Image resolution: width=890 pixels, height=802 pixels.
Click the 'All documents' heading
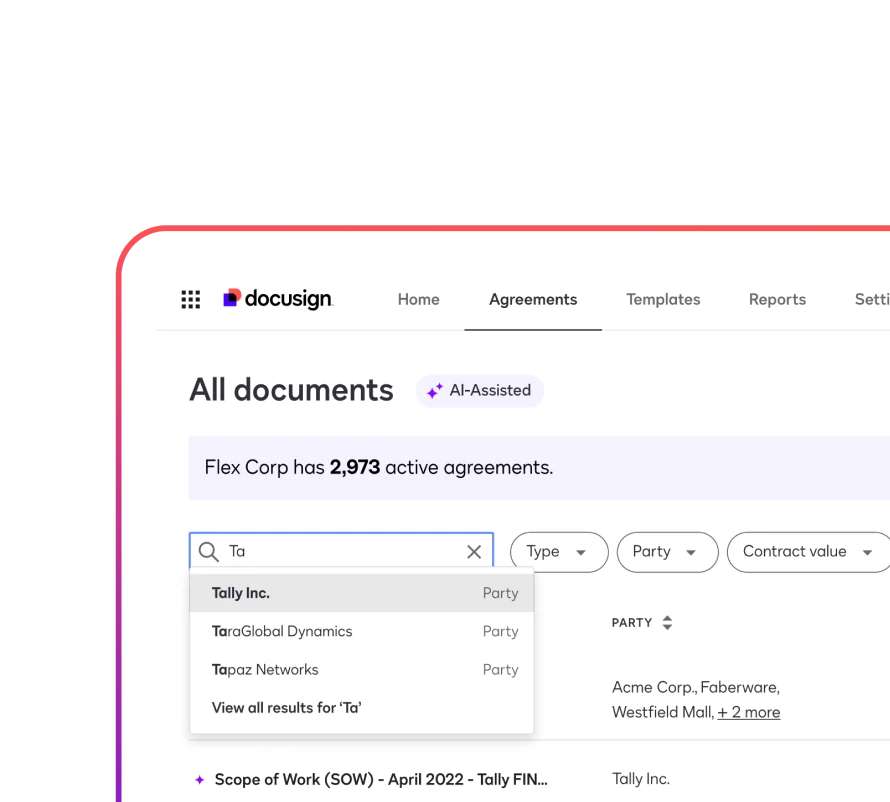pos(291,390)
